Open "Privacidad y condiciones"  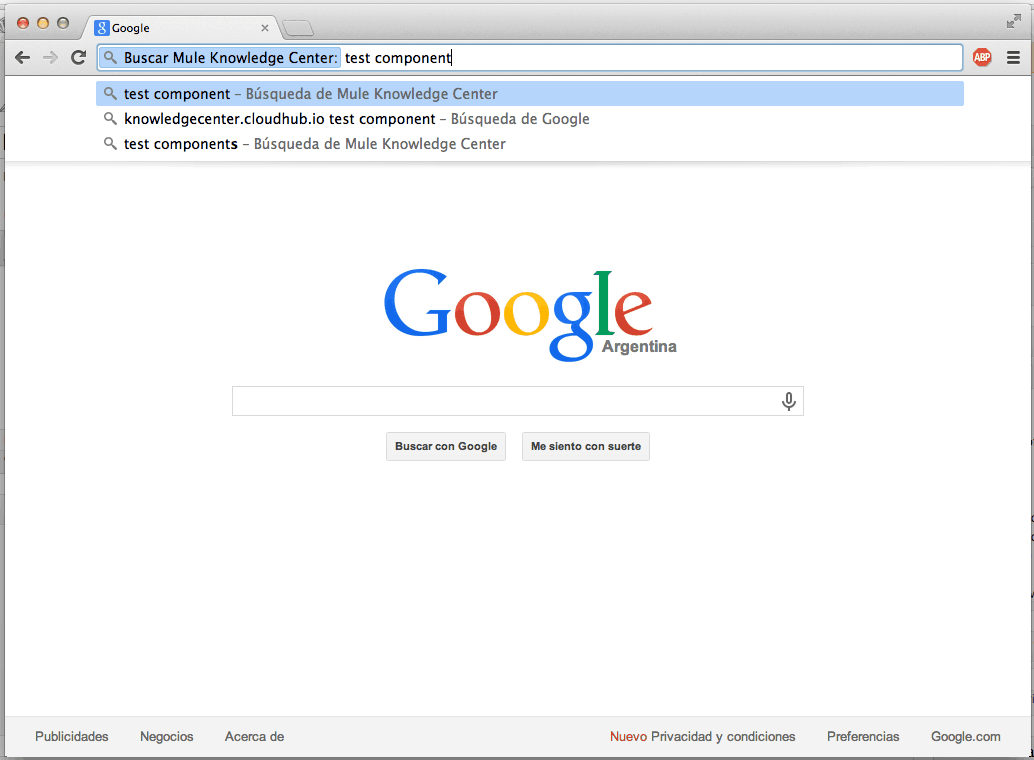(x=721, y=736)
